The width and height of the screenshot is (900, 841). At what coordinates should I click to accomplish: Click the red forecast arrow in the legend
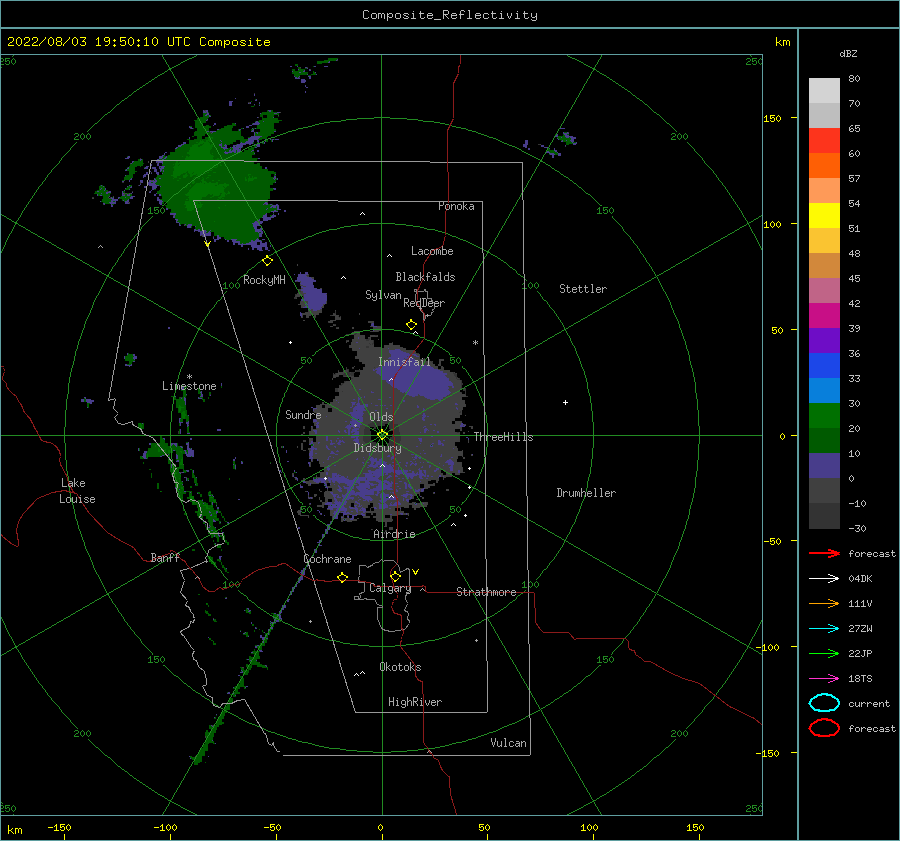click(x=824, y=553)
